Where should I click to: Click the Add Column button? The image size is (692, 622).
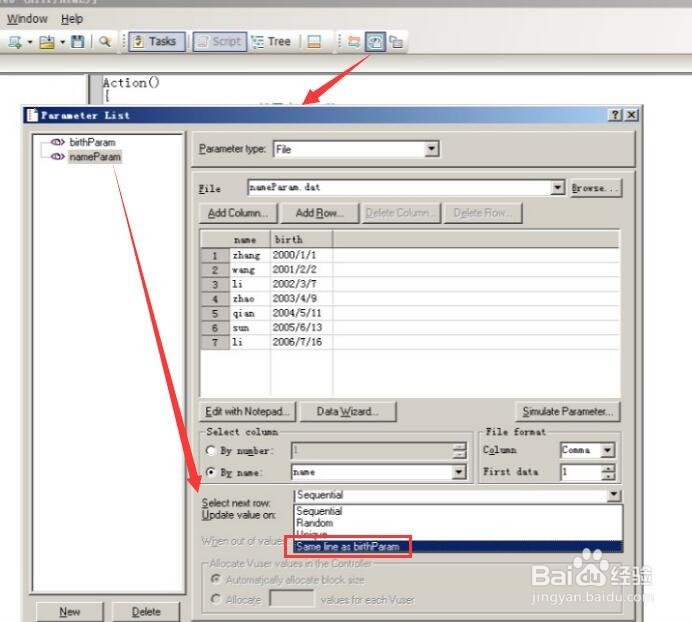coord(238,213)
